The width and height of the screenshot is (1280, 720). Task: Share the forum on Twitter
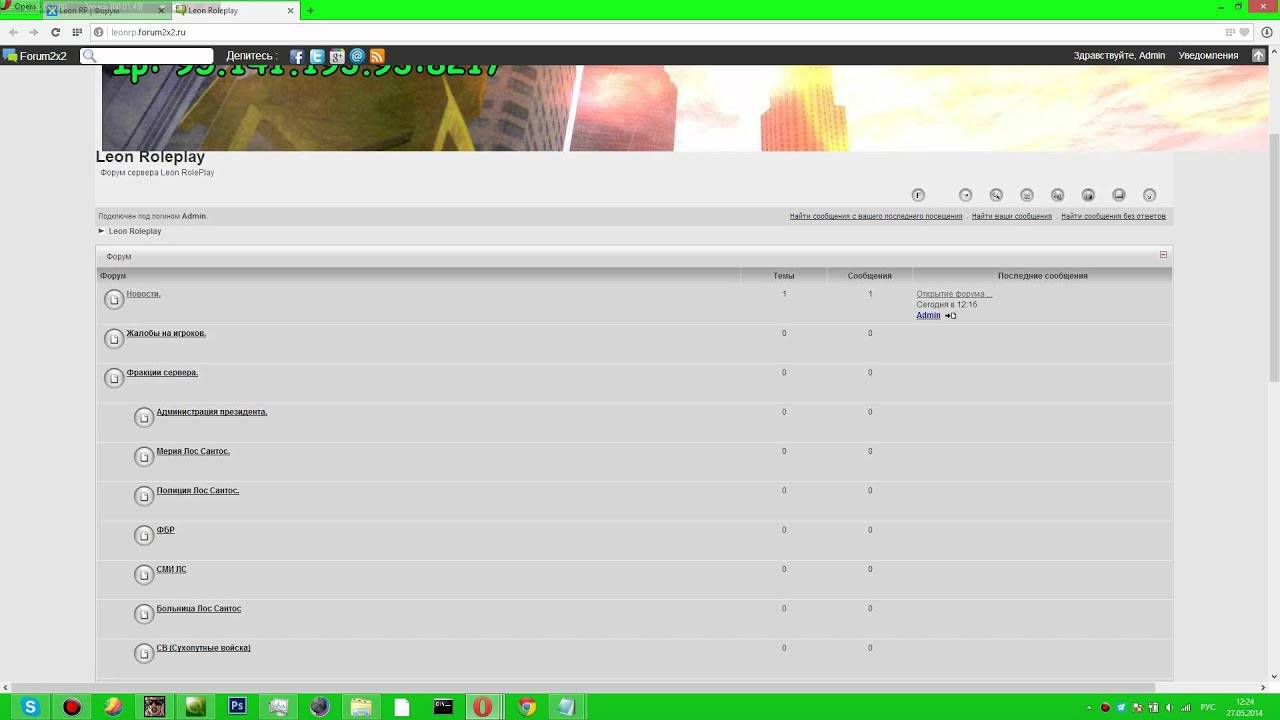(x=317, y=56)
